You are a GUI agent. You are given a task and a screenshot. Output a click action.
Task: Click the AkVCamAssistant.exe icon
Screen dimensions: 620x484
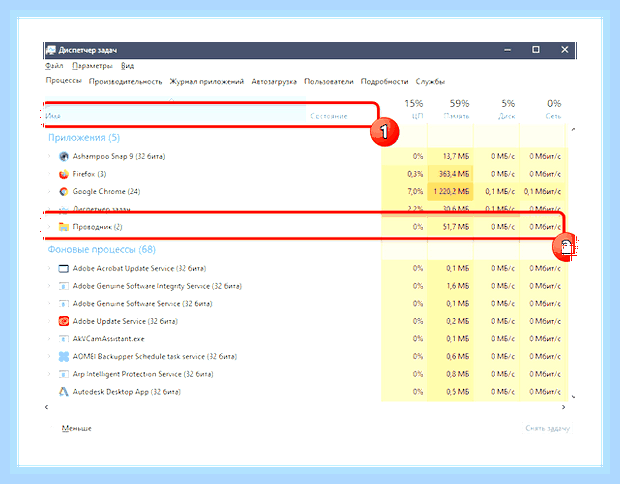[x=64, y=339]
